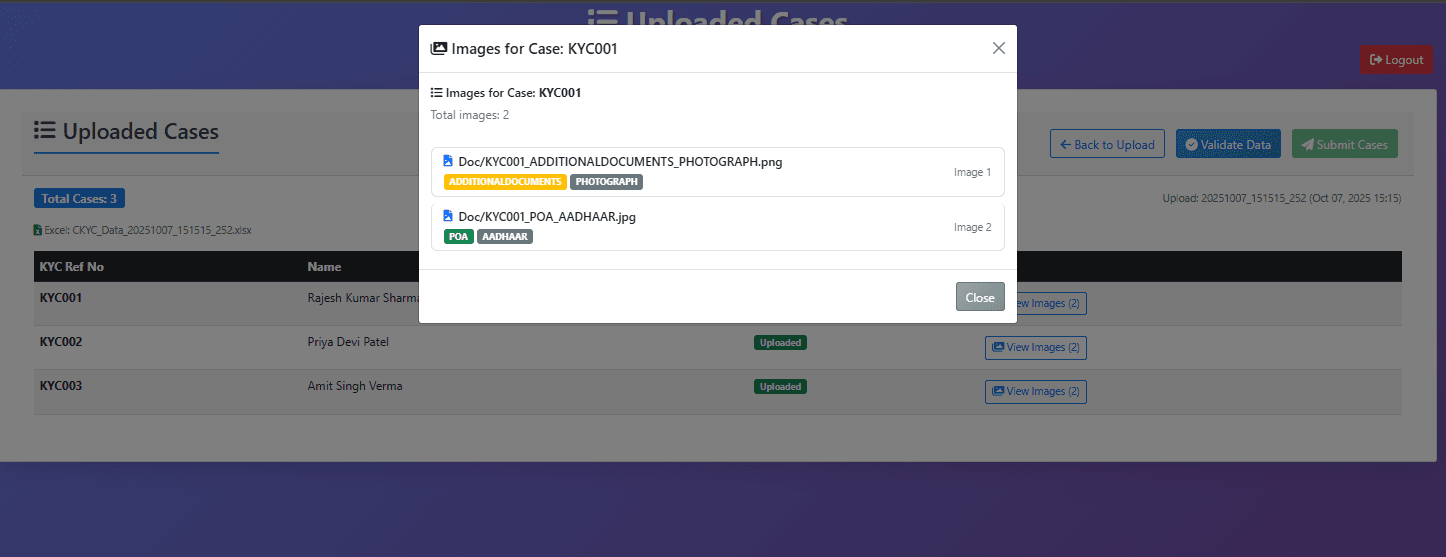
Task: Click the 'Total images: 2' text
Action: pyautogui.click(x=470, y=115)
